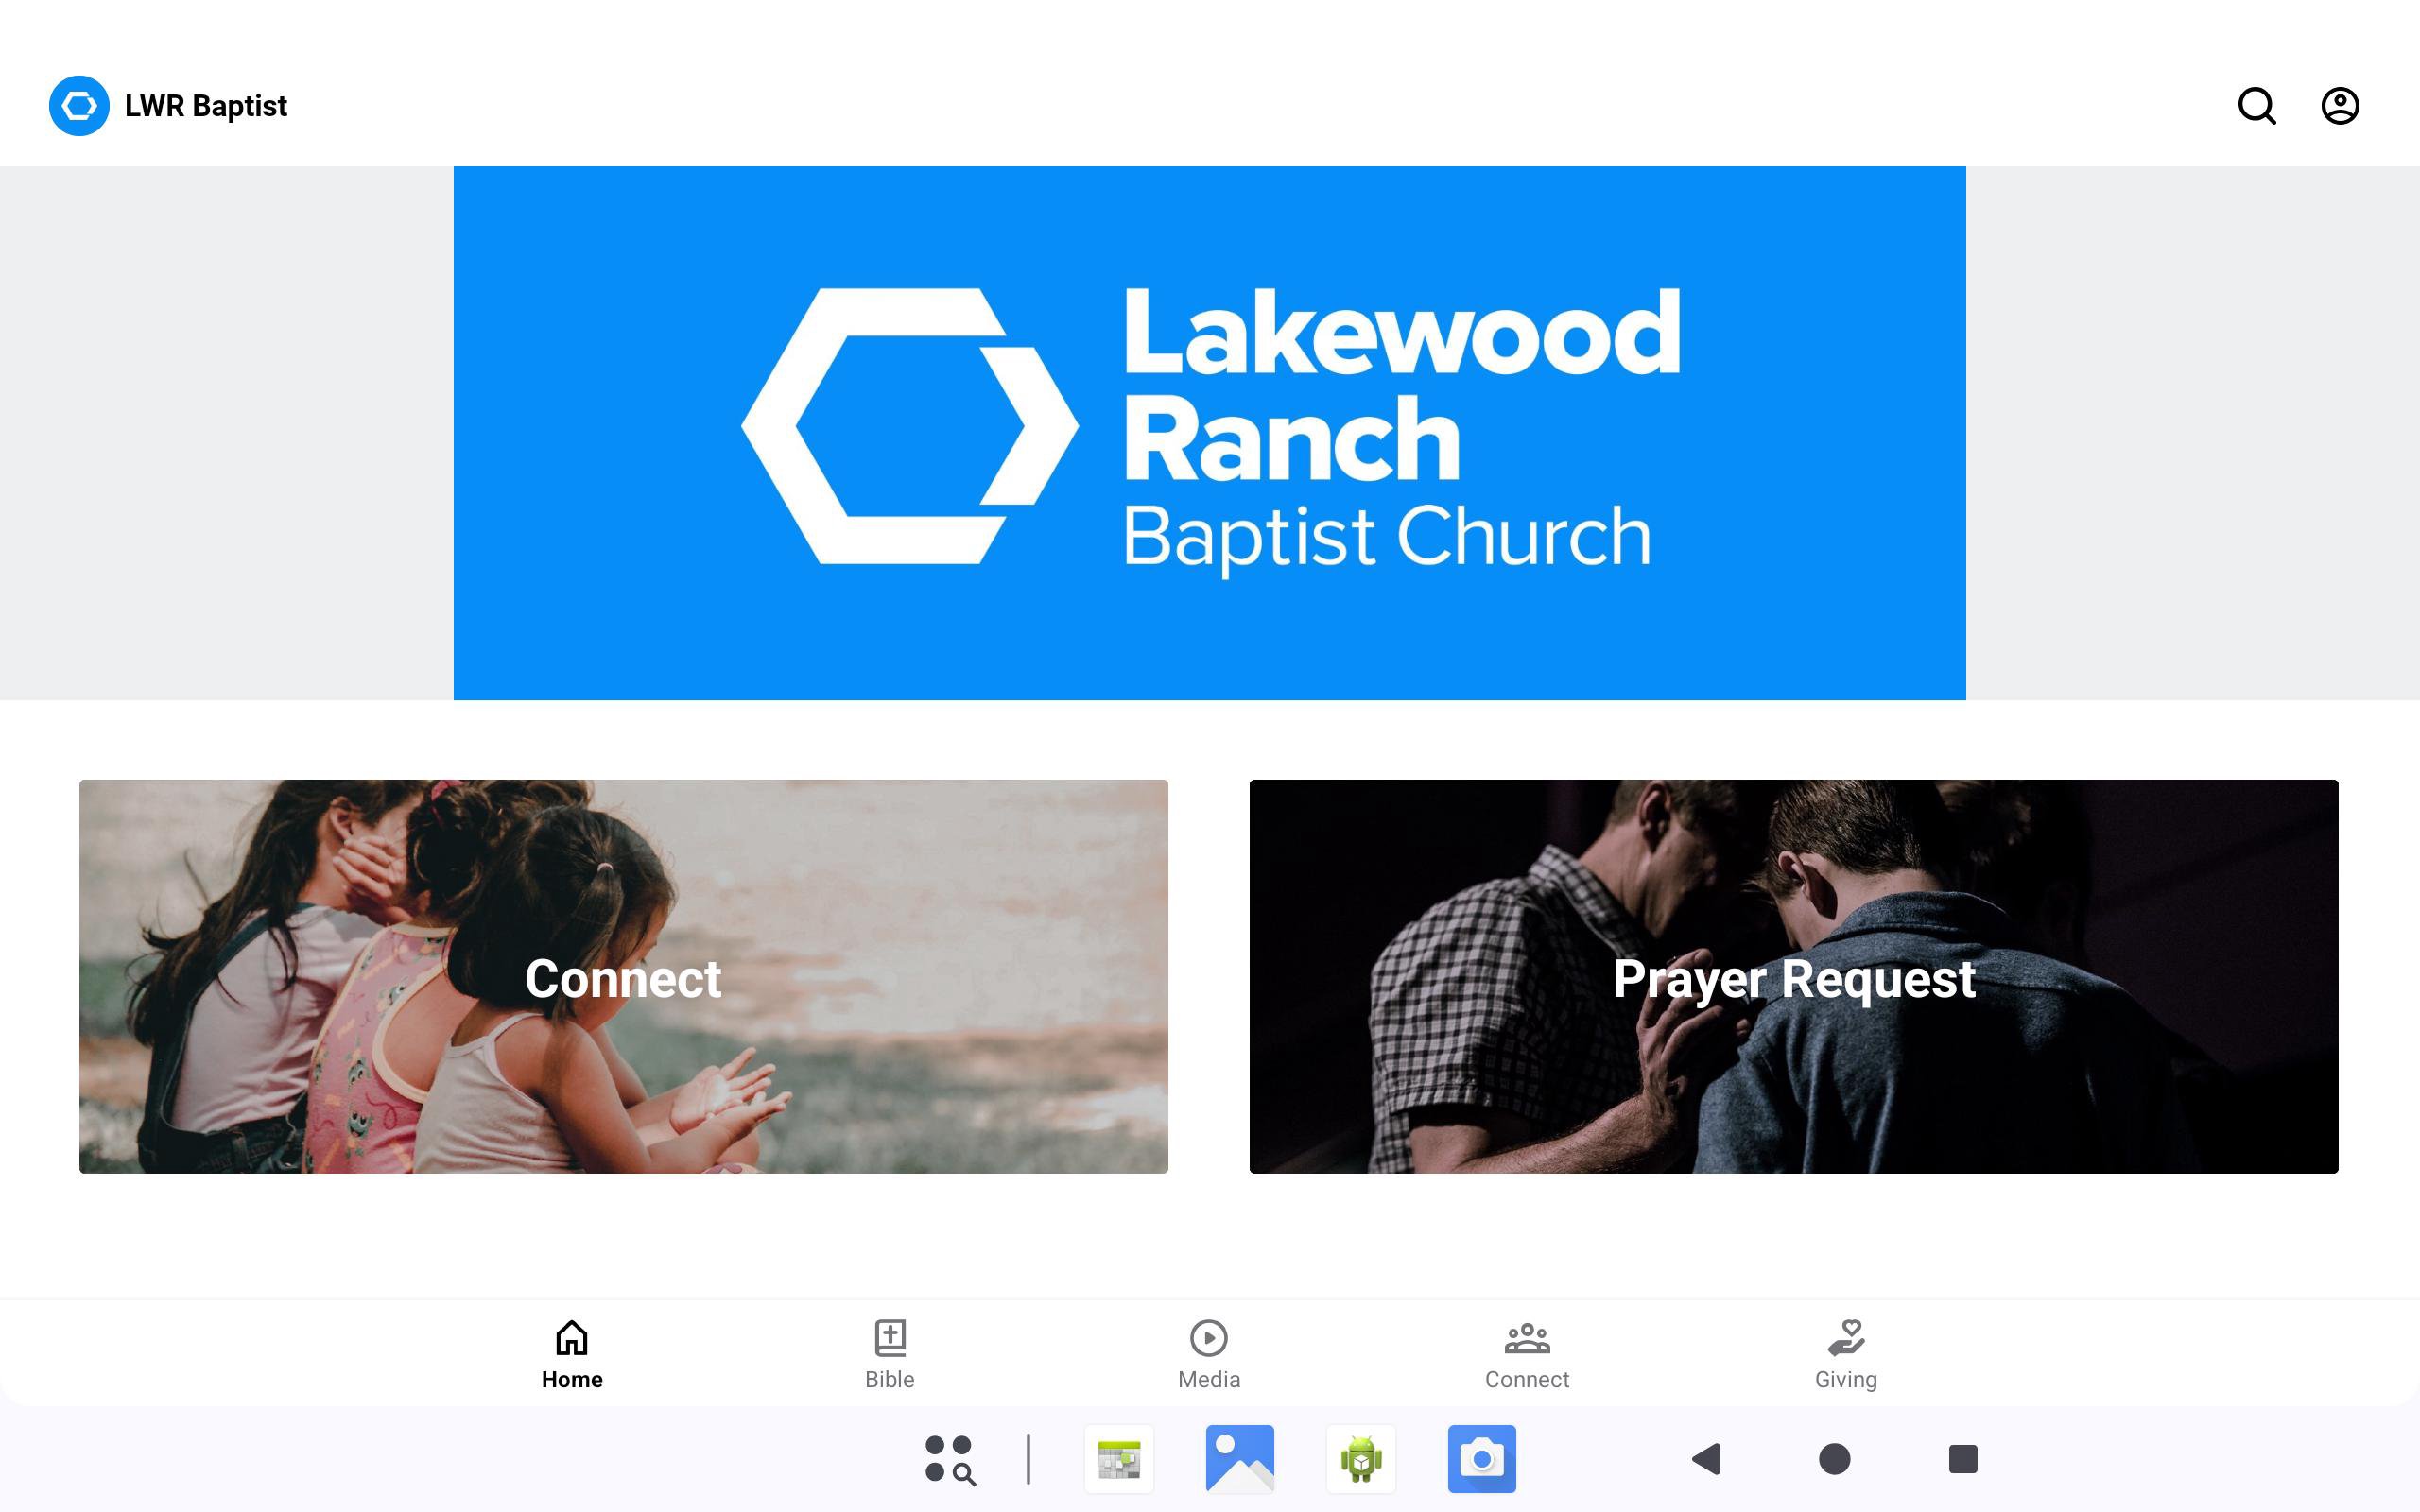Launch the camera app in taskbar

1482,1459
